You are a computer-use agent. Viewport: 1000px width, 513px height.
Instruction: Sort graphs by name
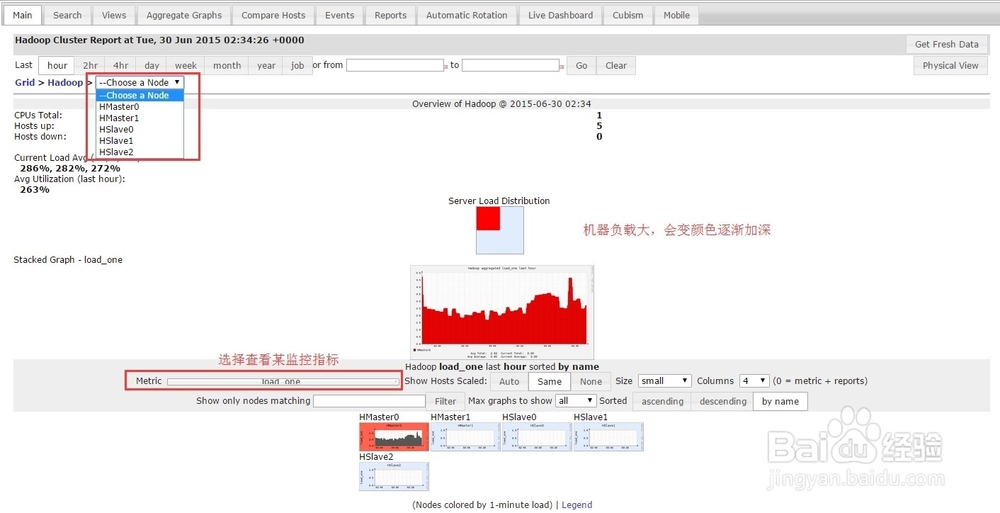780,401
